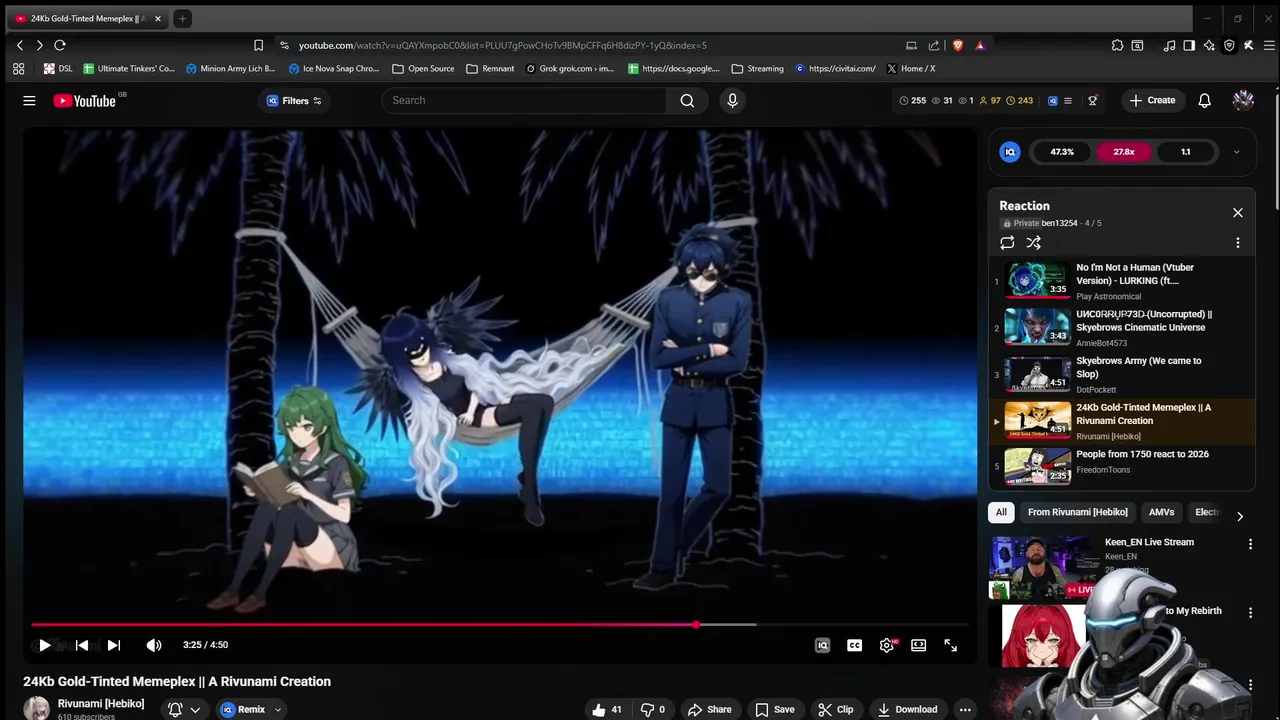Open the account avatar menu
Screen dimensions: 1280x720
coord(1243,100)
